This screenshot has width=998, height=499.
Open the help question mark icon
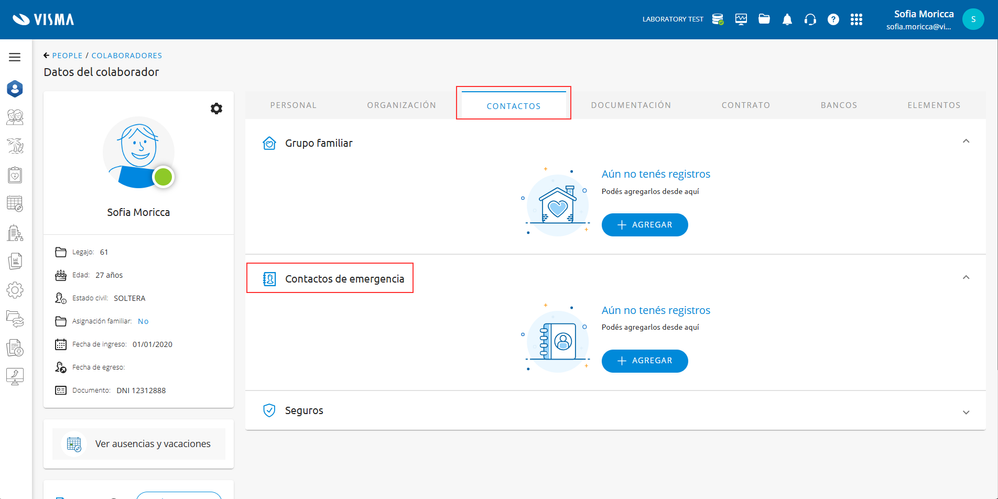click(833, 19)
